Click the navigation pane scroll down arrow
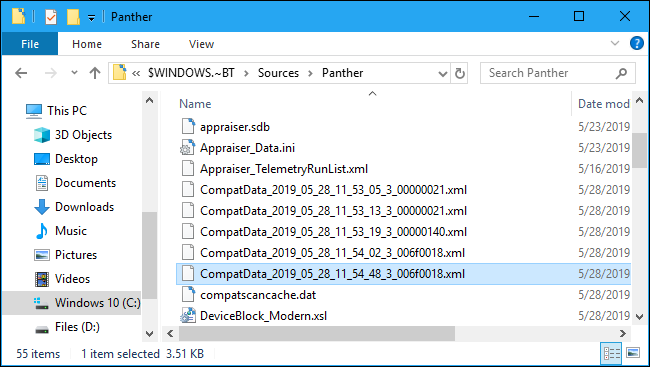Viewport: 650px width, 367px height. click(150, 333)
